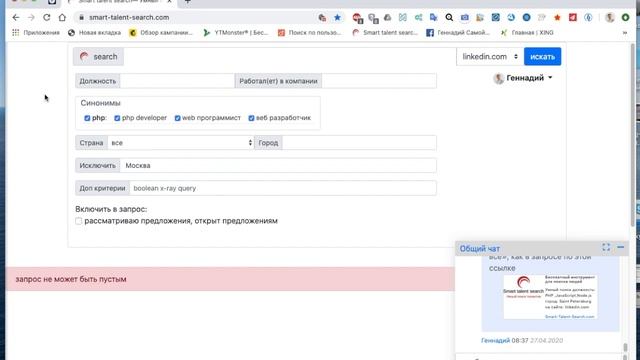Viewport: 640px width, 360px height.
Task: Uncheck the php developer checkbox
Action: (117, 118)
